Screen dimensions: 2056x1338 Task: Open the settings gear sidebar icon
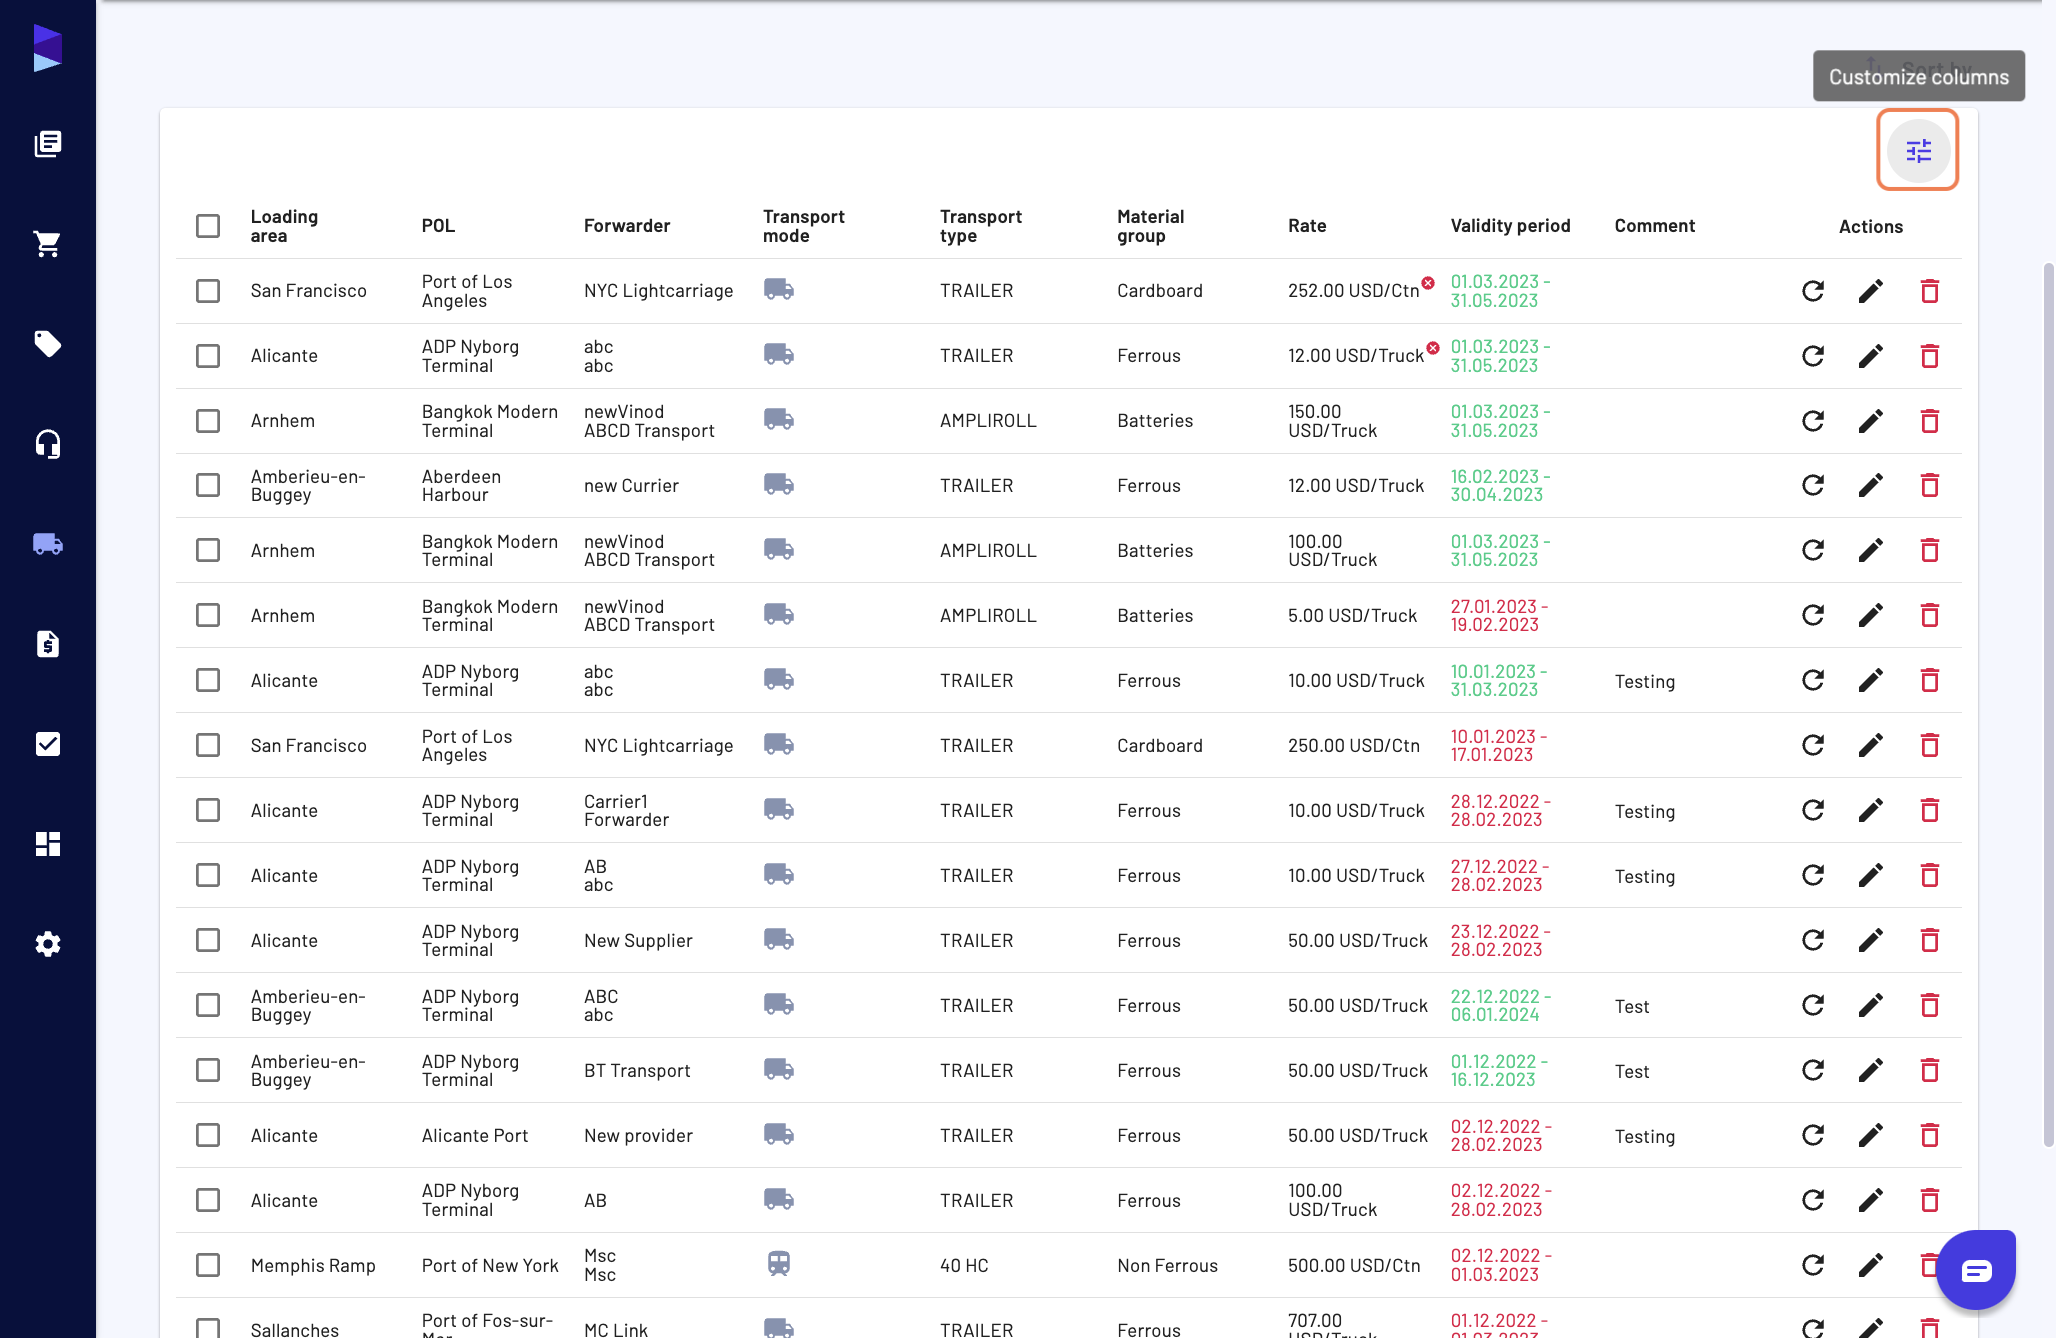(48, 944)
